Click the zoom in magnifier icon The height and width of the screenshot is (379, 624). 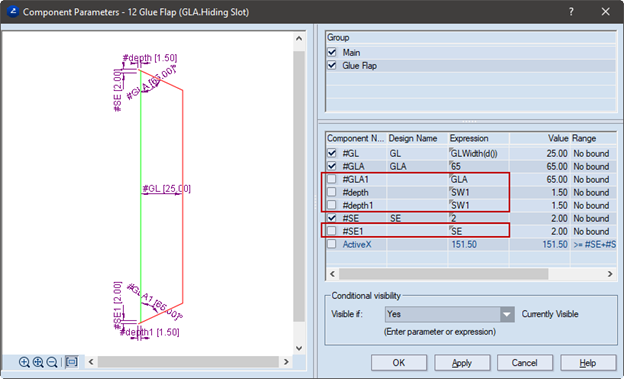pyautogui.click(x=24, y=362)
